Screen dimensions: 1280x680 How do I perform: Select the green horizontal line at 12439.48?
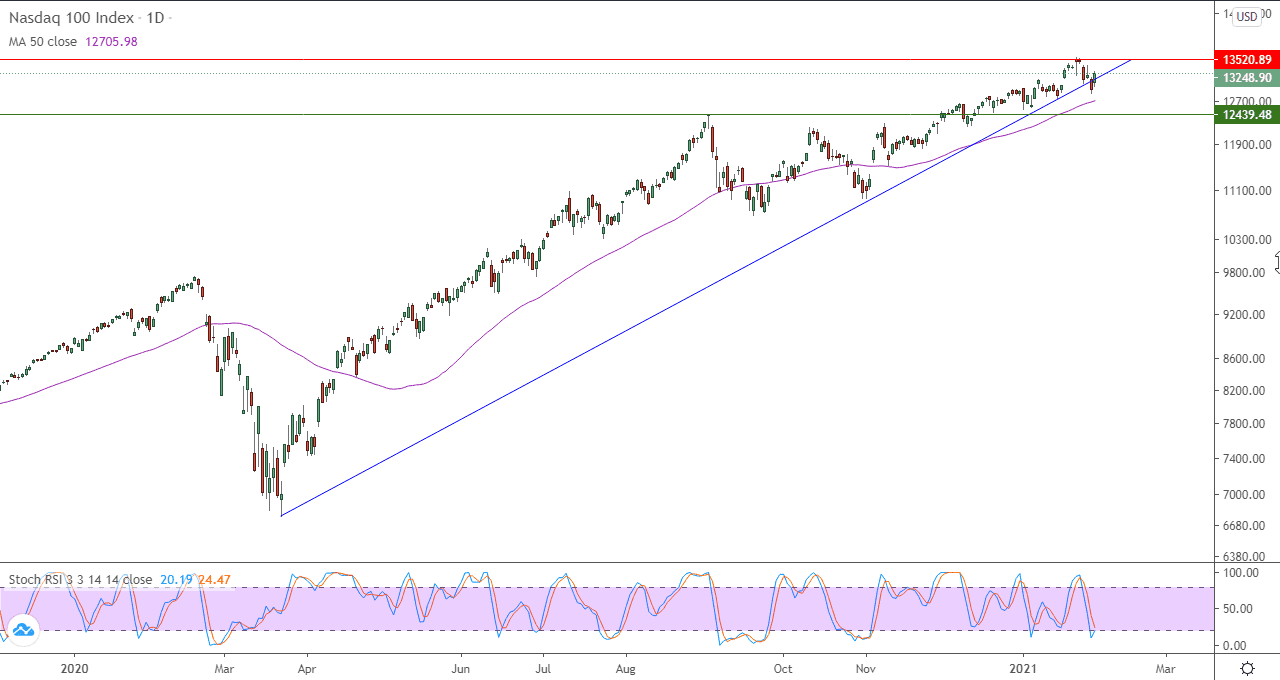point(605,114)
